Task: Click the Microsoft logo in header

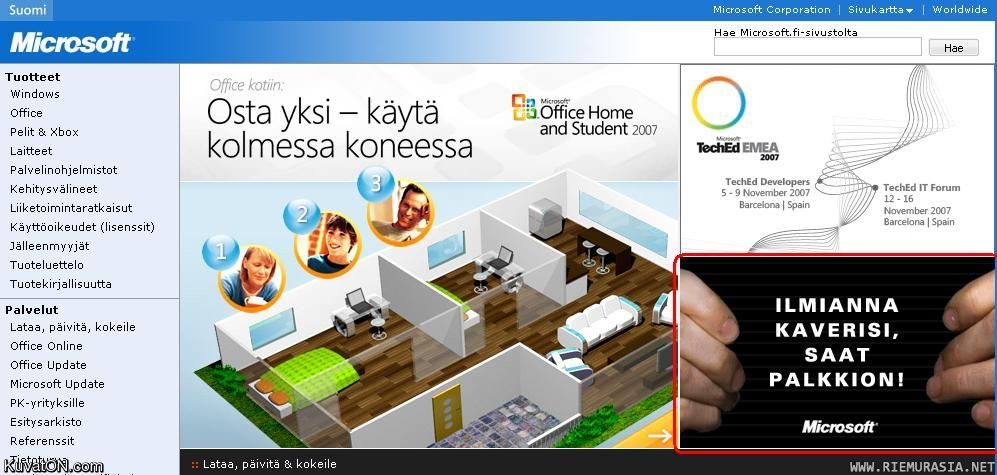Action: pos(71,43)
